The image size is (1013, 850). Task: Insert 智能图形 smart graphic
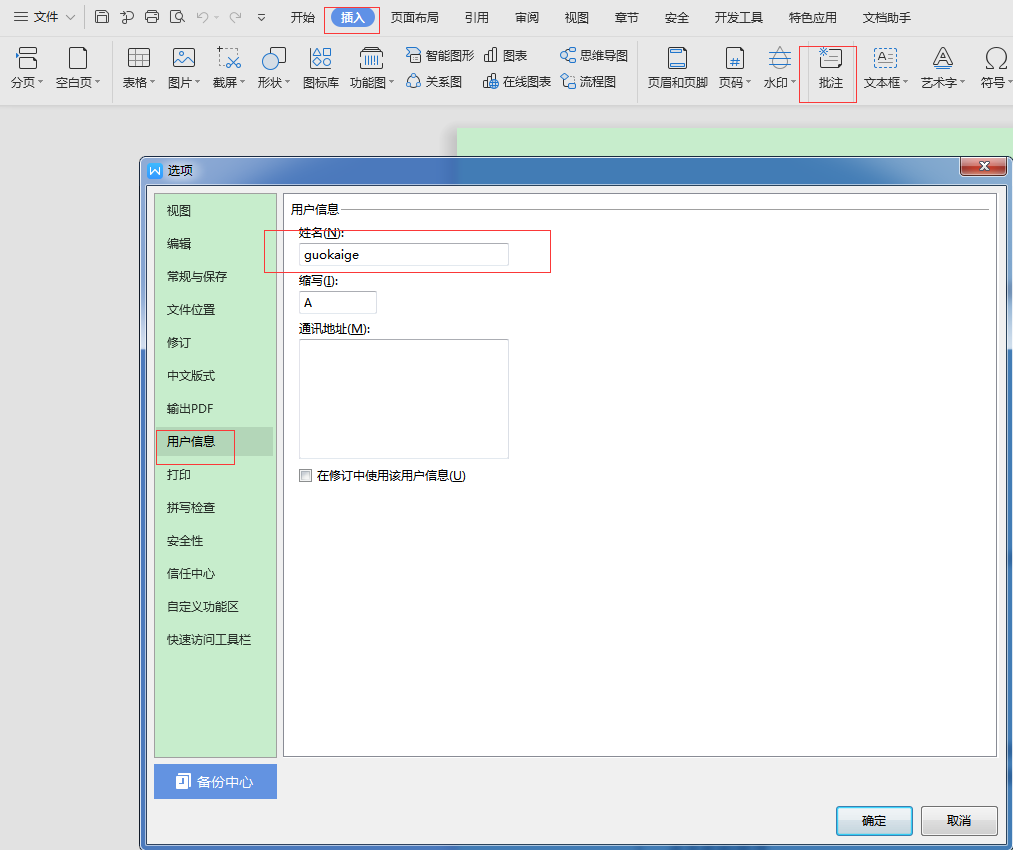click(440, 56)
